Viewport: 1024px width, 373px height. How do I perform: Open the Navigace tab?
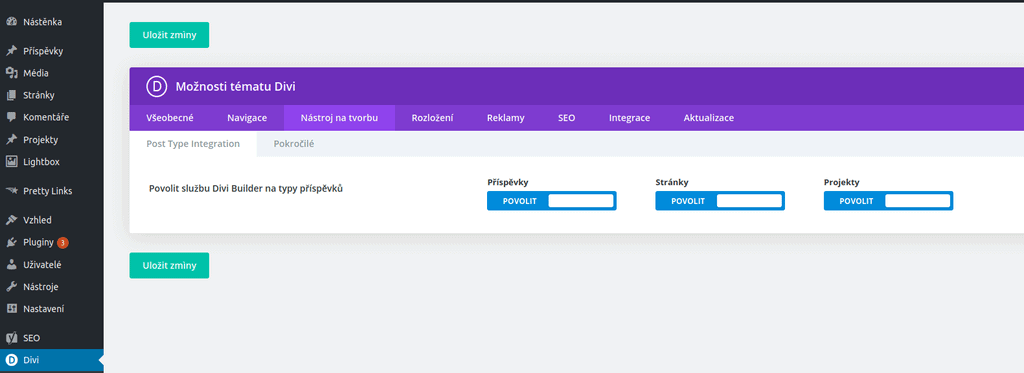tap(247, 118)
